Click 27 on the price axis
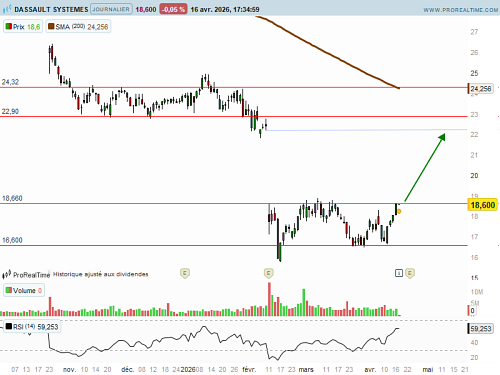This screenshot has width=500, height=375. [474, 32]
